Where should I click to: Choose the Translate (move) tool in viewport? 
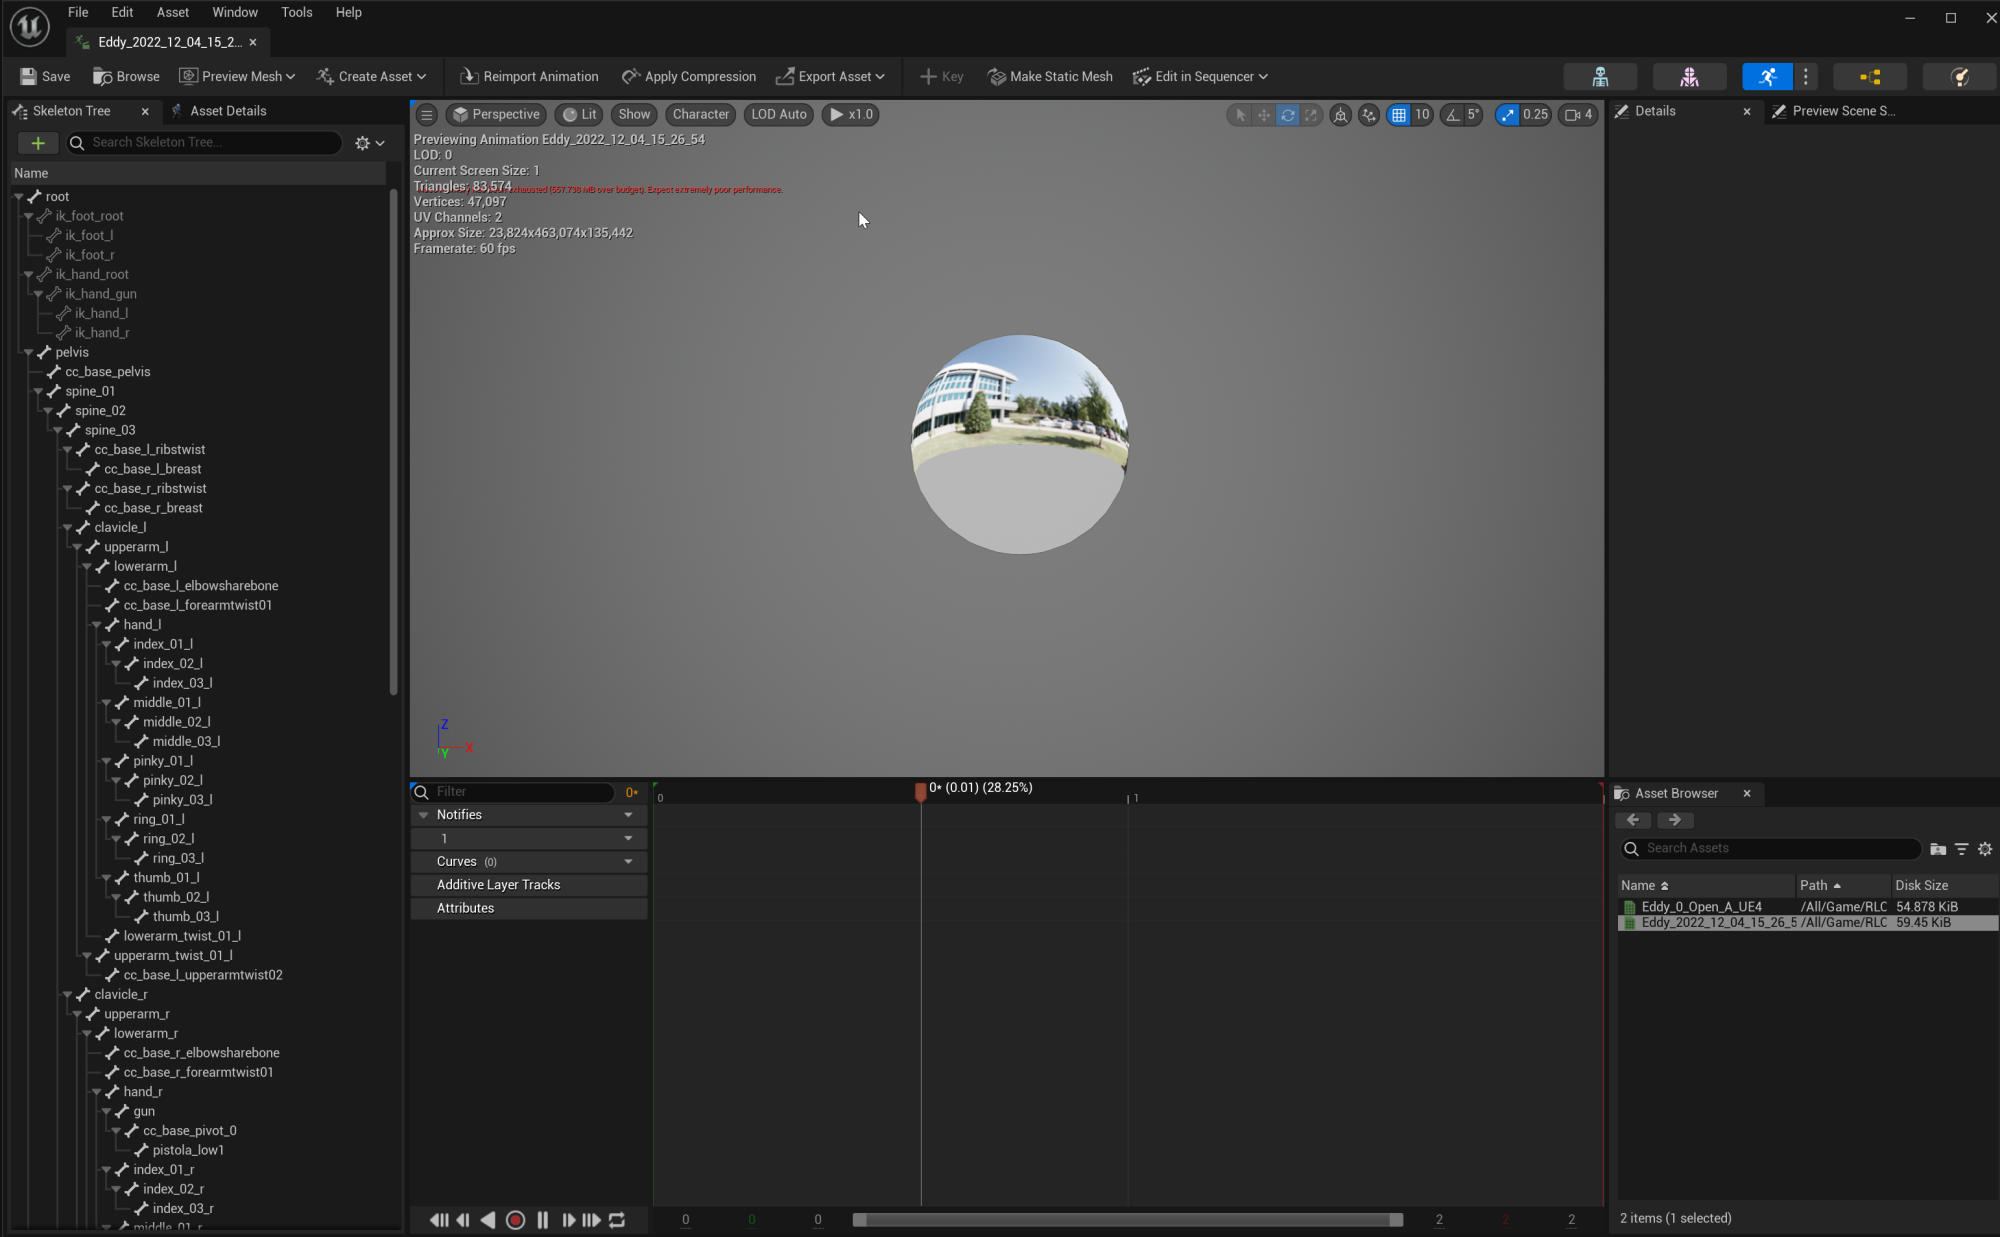1264,115
